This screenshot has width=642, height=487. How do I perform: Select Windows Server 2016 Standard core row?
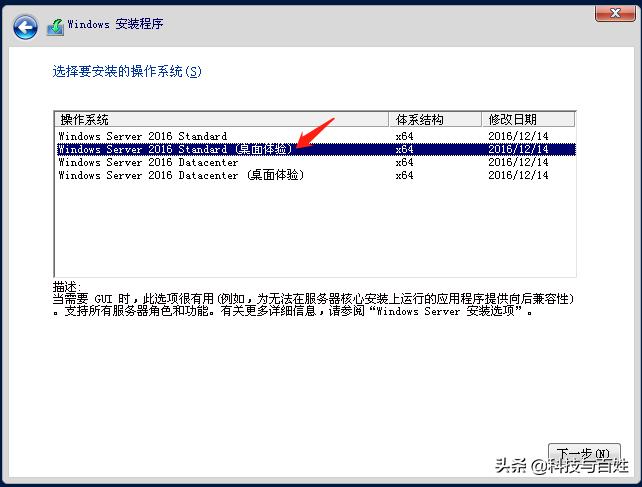(x=315, y=136)
